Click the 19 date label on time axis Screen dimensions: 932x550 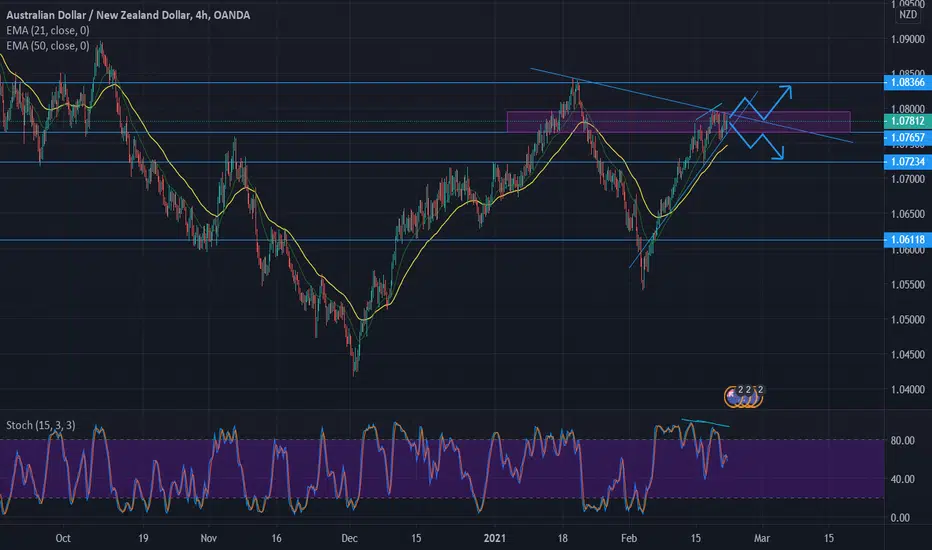pos(143,538)
